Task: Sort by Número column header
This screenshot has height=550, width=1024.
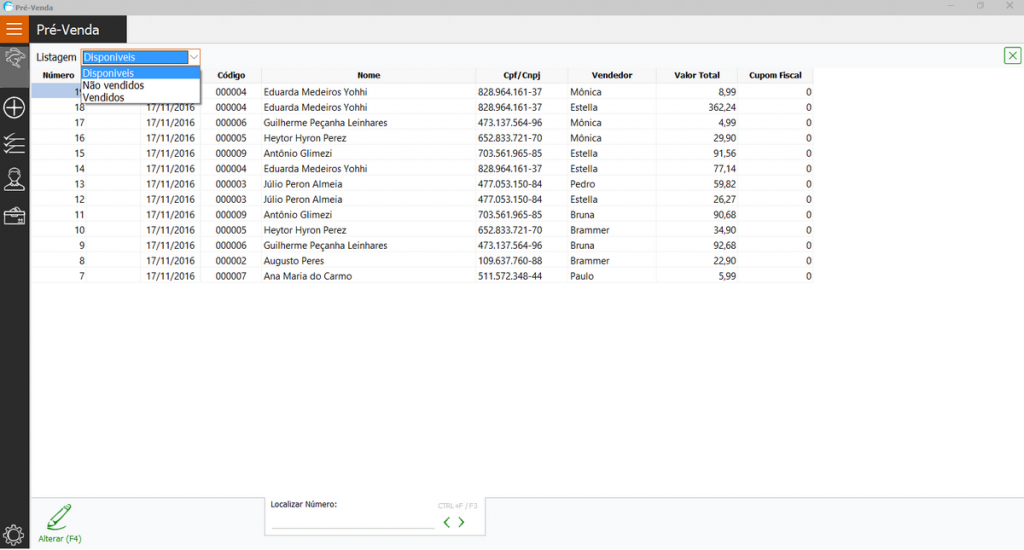Action: [x=58, y=75]
